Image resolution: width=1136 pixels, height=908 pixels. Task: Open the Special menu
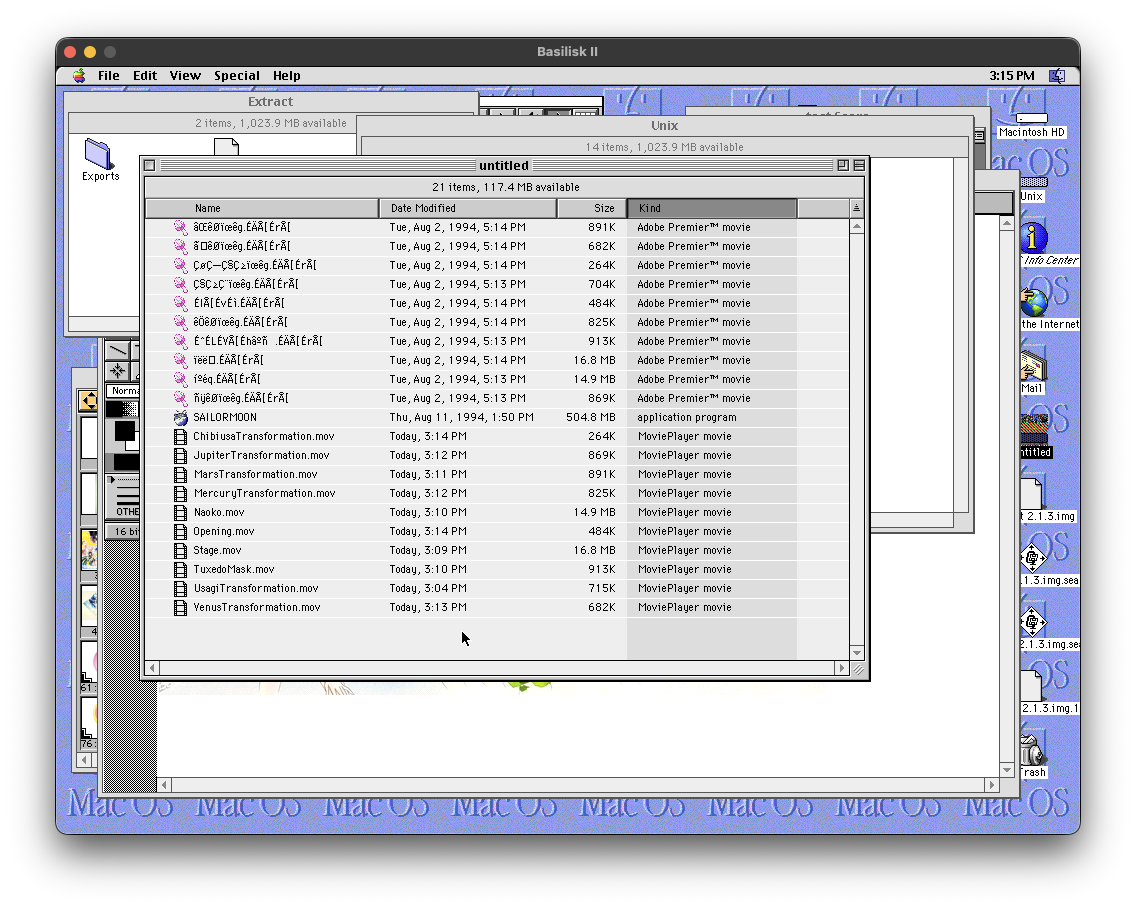click(x=236, y=76)
